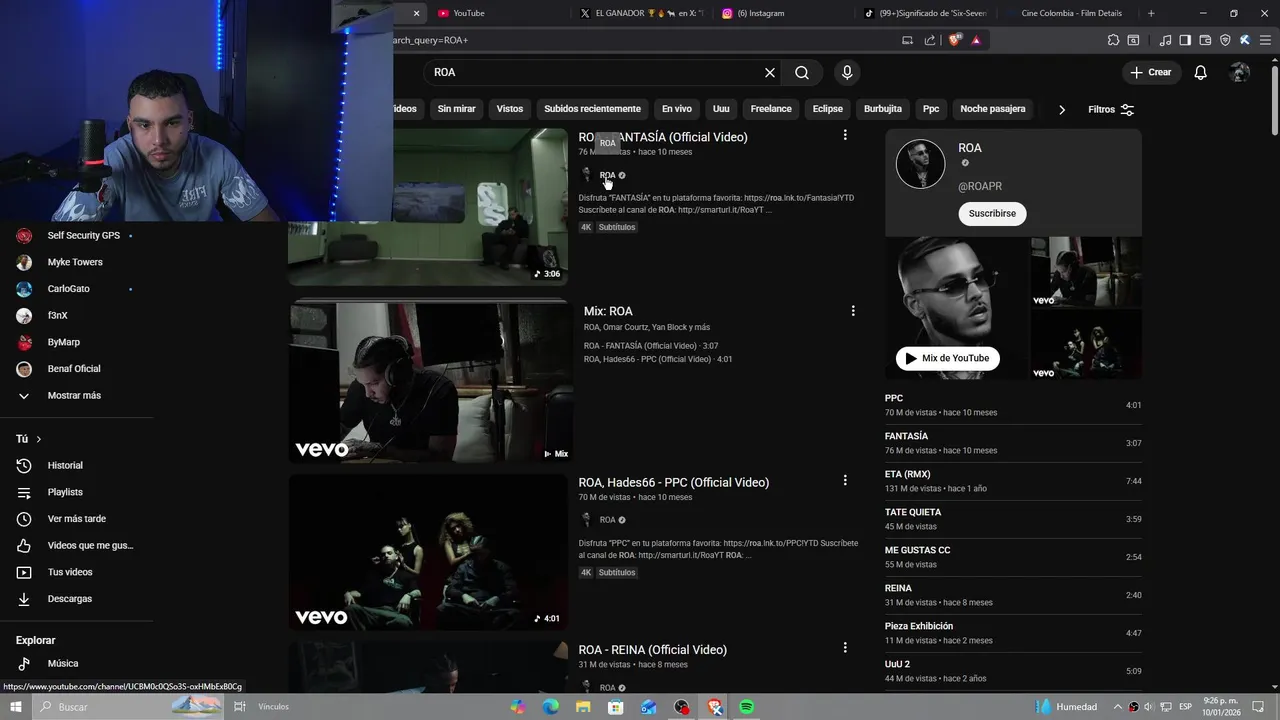Viewport: 1280px width, 720px height.
Task: Open the Filtros search filters
Action: (1111, 109)
